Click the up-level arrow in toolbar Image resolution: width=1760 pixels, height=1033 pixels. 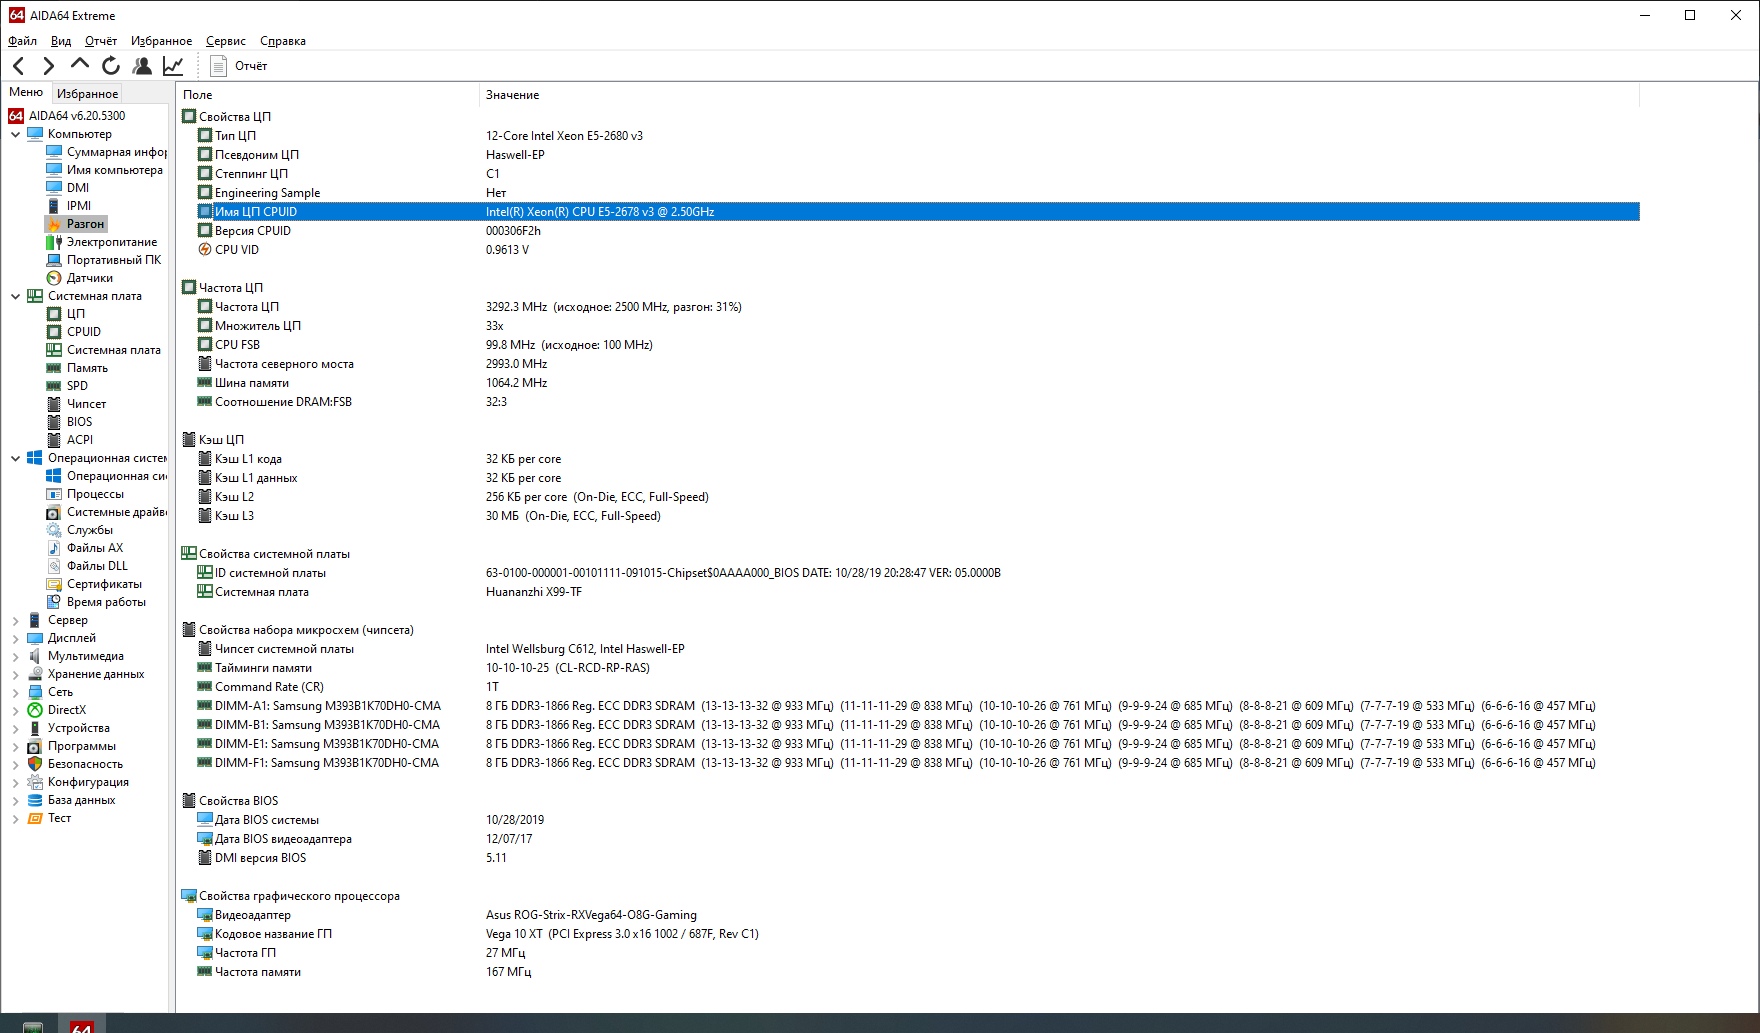point(80,66)
